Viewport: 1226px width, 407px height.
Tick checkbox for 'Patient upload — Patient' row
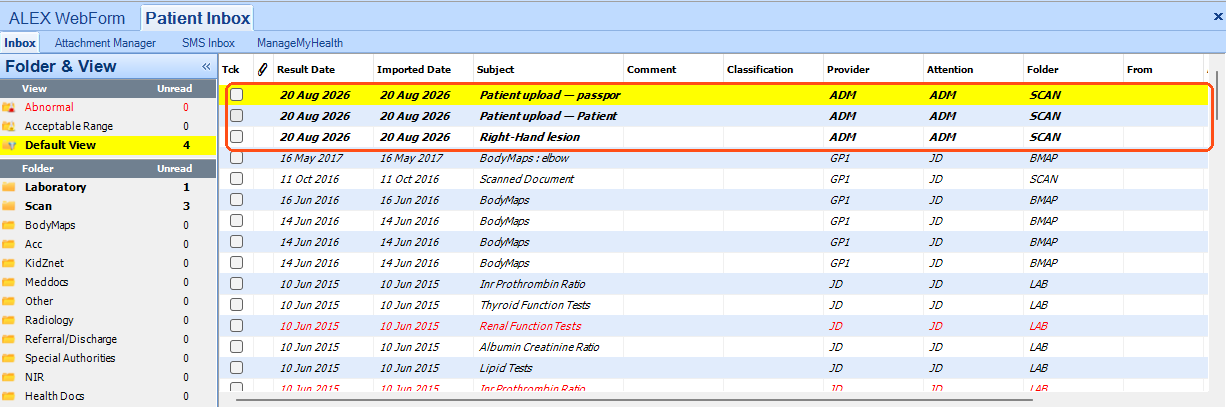tap(237, 116)
